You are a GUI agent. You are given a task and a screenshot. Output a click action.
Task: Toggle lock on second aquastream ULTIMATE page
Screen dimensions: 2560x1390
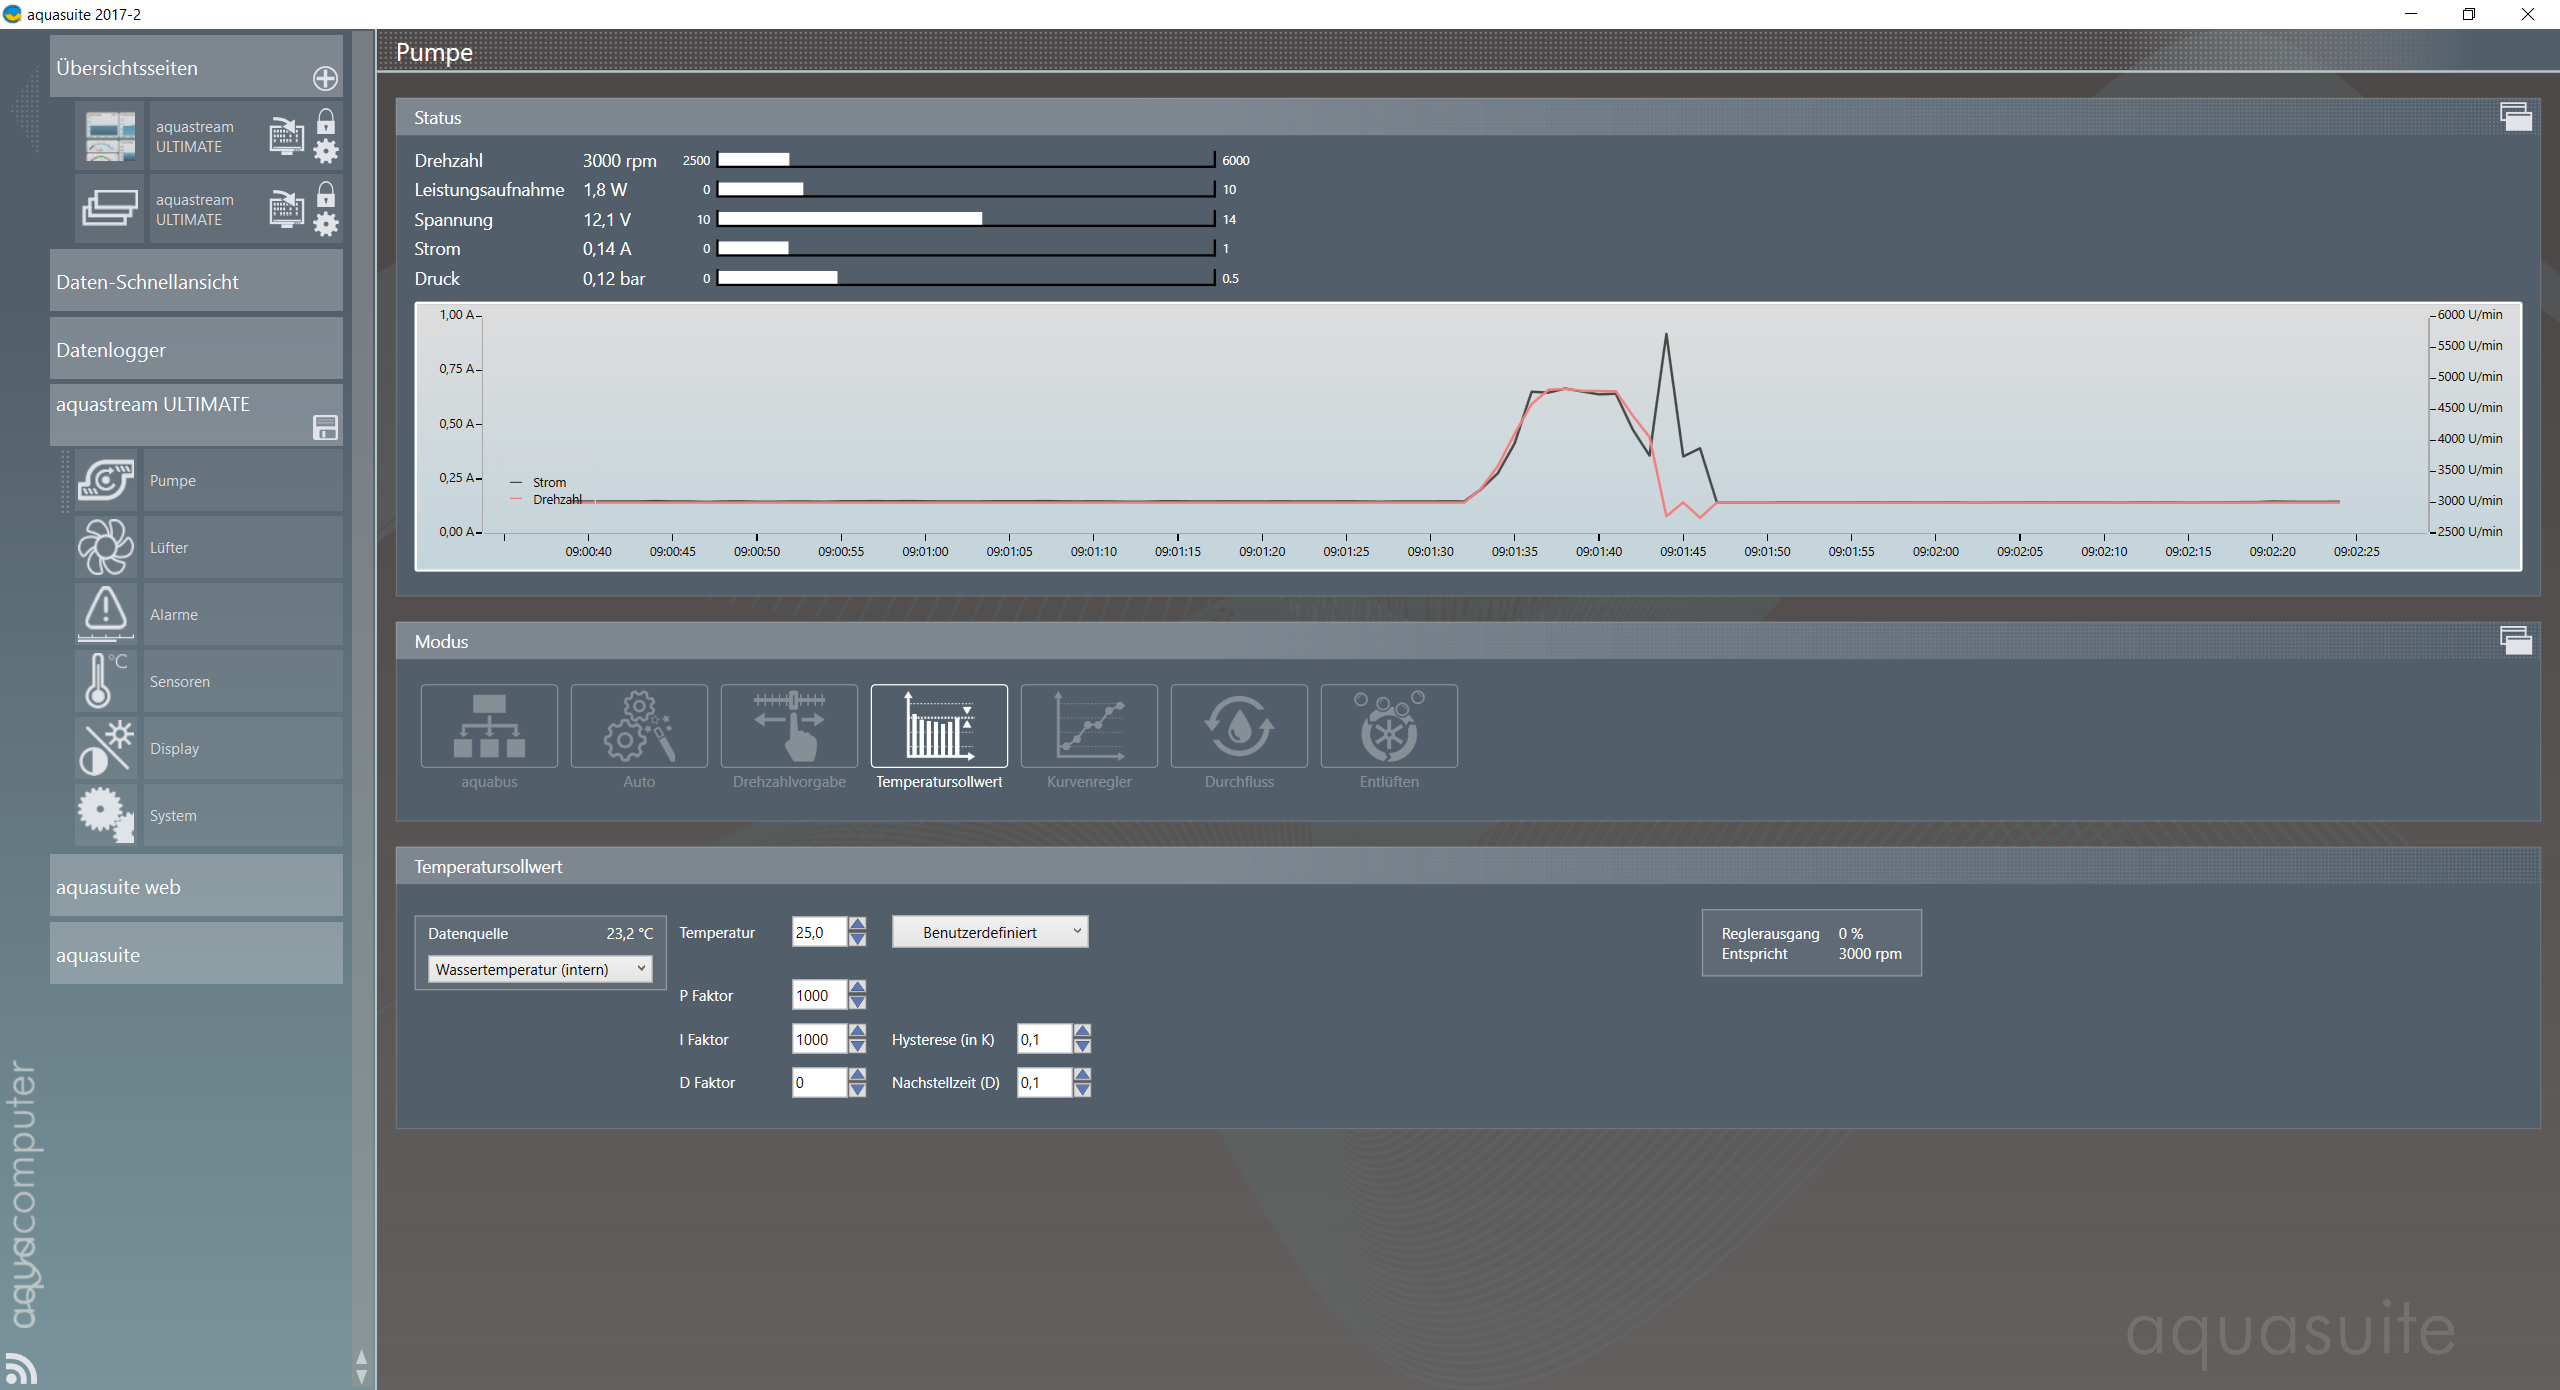[x=326, y=194]
